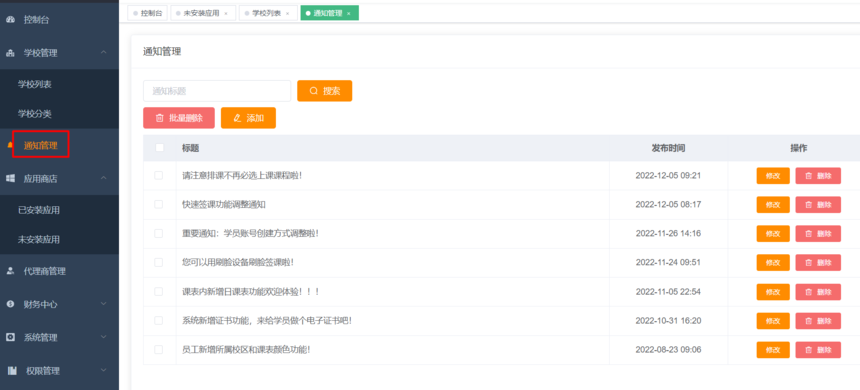Click the 批量删除 button
Image resolution: width=860 pixels, height=390 pixels.
(x=179, y=118)
